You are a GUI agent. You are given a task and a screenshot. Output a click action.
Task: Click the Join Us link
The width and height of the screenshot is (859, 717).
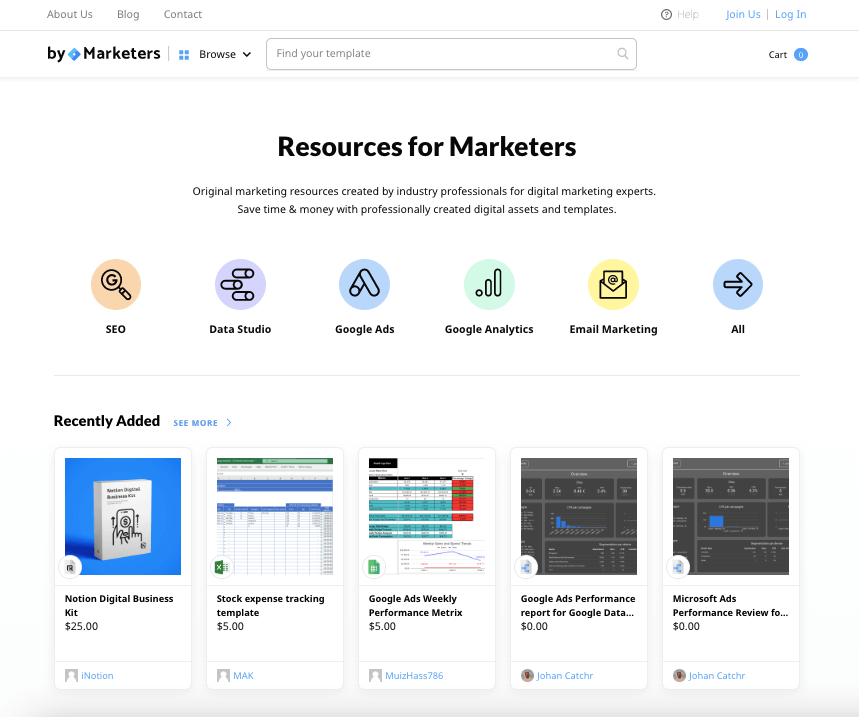pos(743,15)
